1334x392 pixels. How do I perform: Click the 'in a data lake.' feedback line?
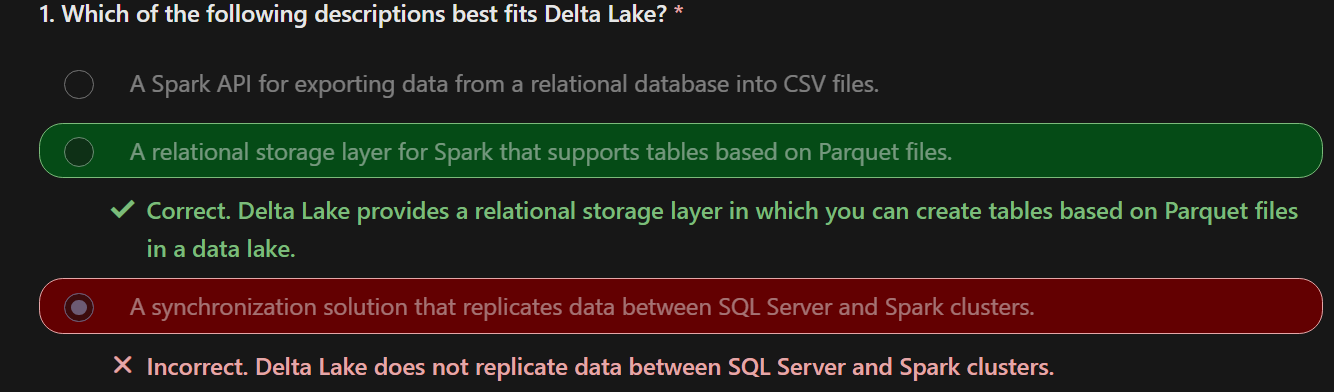tap(221, 249)
